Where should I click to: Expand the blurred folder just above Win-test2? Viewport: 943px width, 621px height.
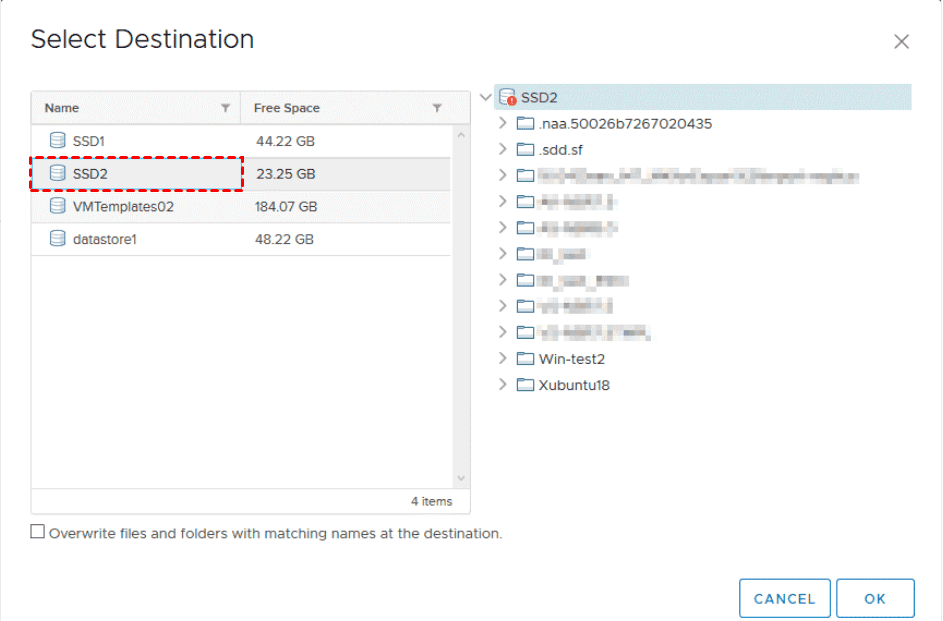pyautogui.click(x=503, y=332)
